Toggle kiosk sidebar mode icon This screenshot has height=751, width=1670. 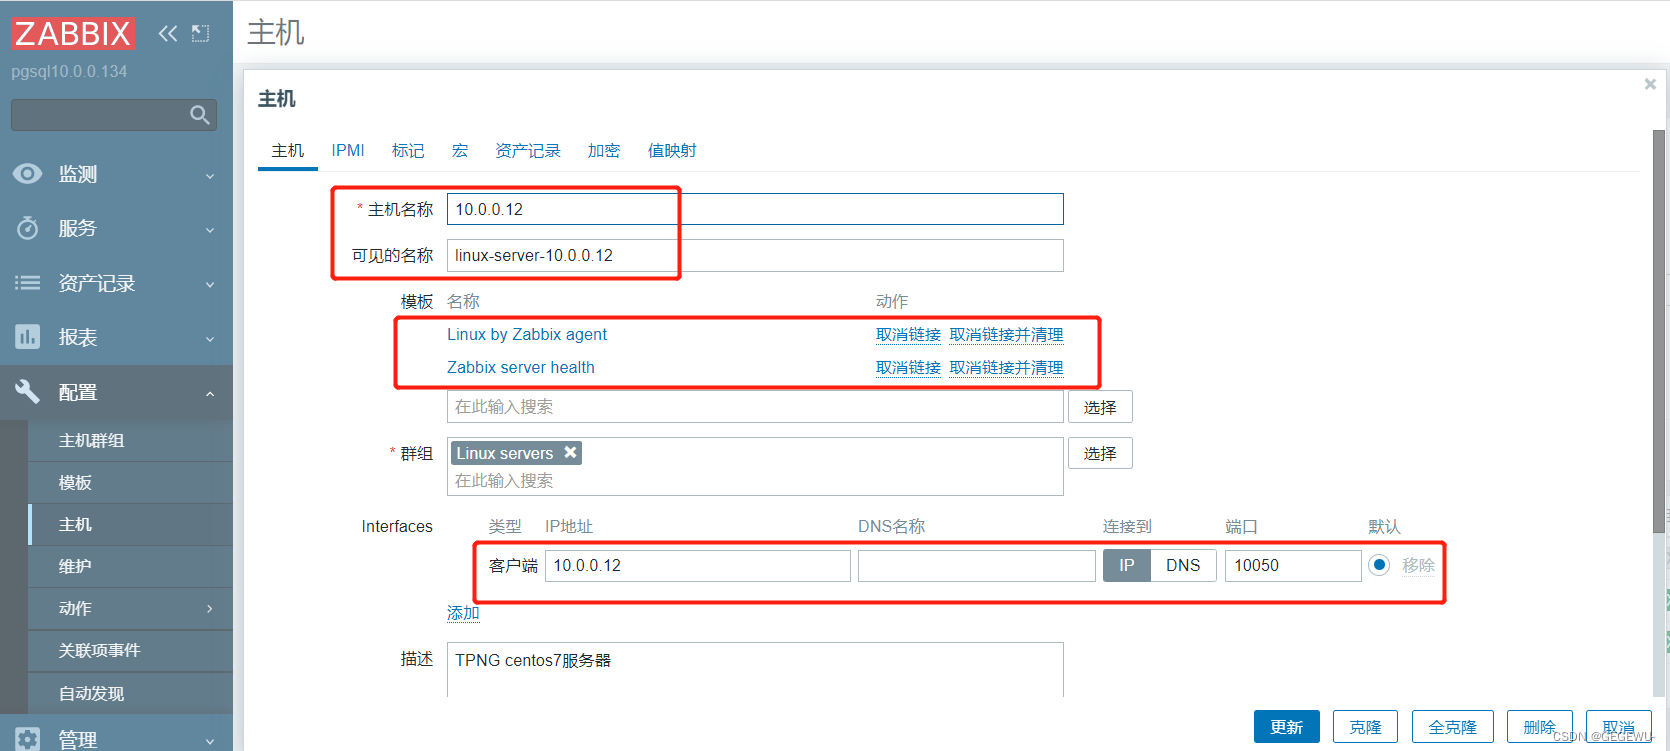201,33
